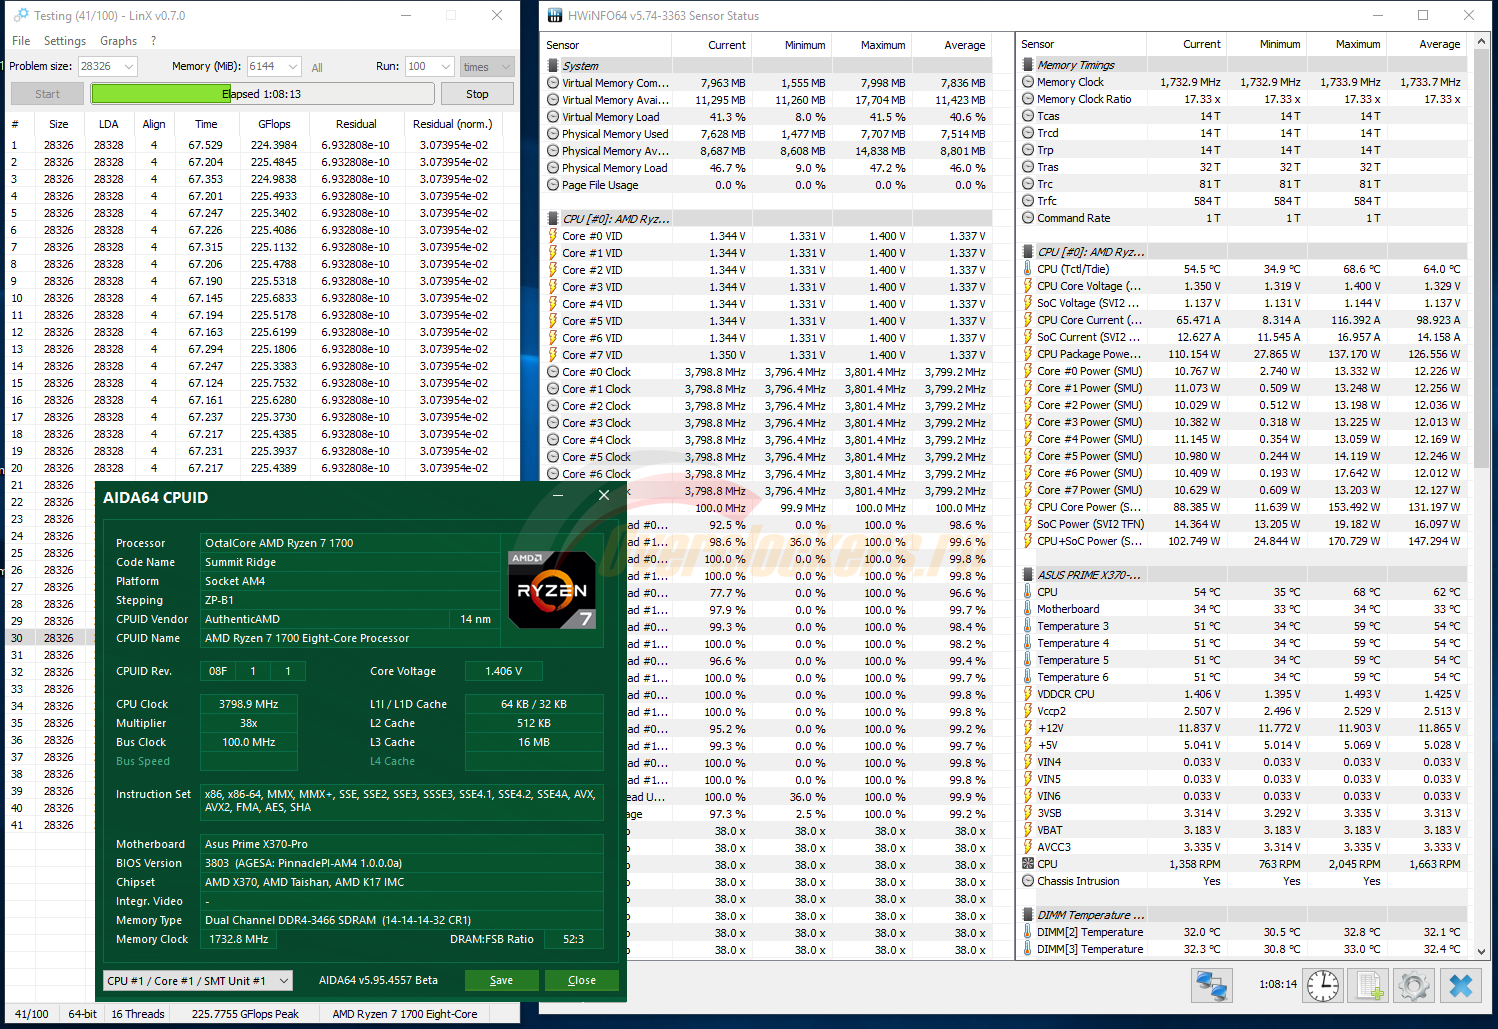This screenshot has height=1029, width=1498.
Task: Select the 'SoC Voltage (SVI2...' sensor row
Action: (x=1244, y=303)
